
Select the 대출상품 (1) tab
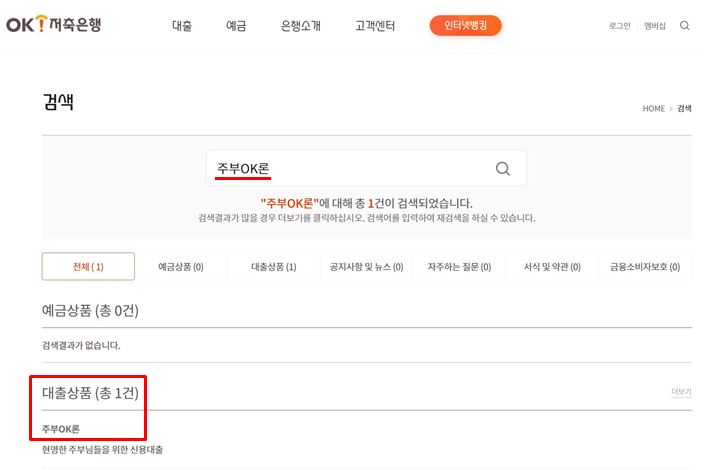[x=273, y=267]
